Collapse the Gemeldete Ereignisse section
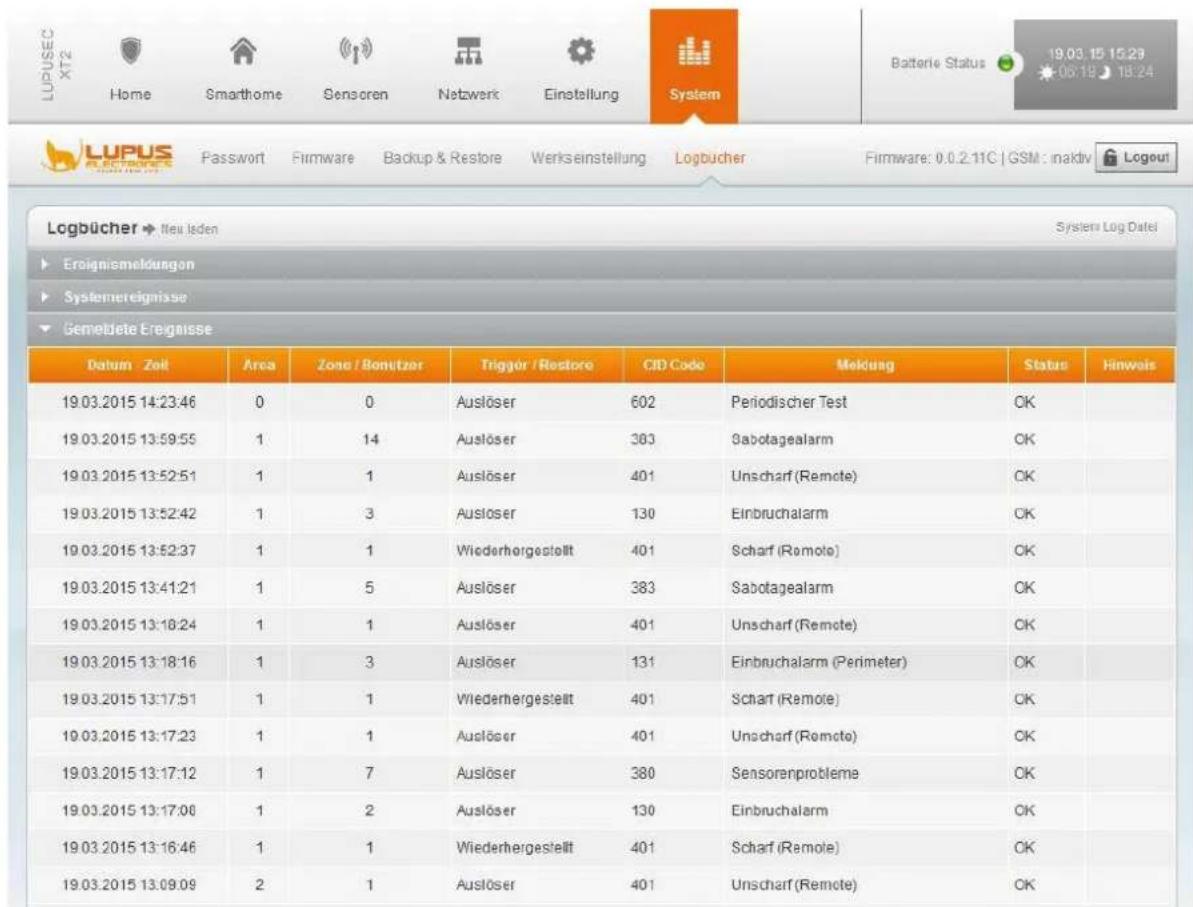 602,329
